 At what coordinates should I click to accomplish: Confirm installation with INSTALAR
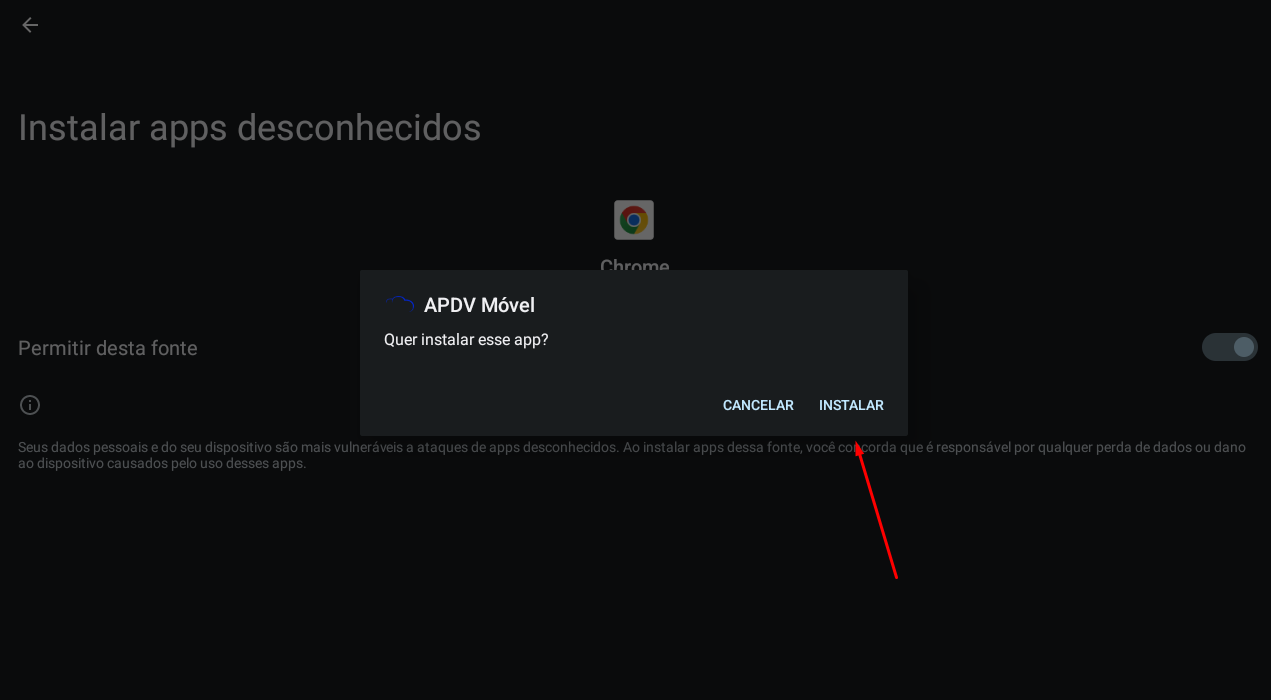851,405
